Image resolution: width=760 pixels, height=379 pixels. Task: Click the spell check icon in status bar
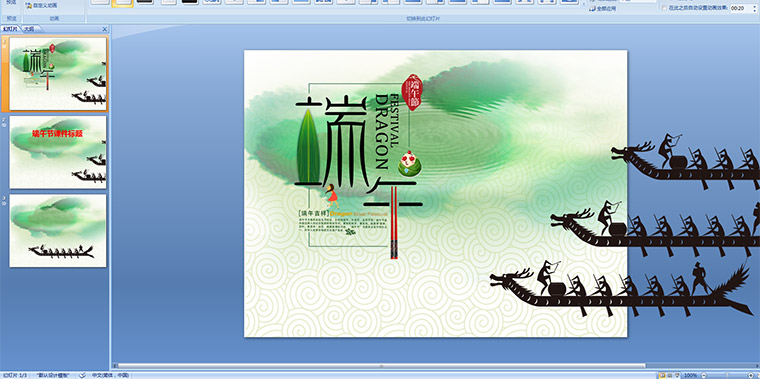82,375
